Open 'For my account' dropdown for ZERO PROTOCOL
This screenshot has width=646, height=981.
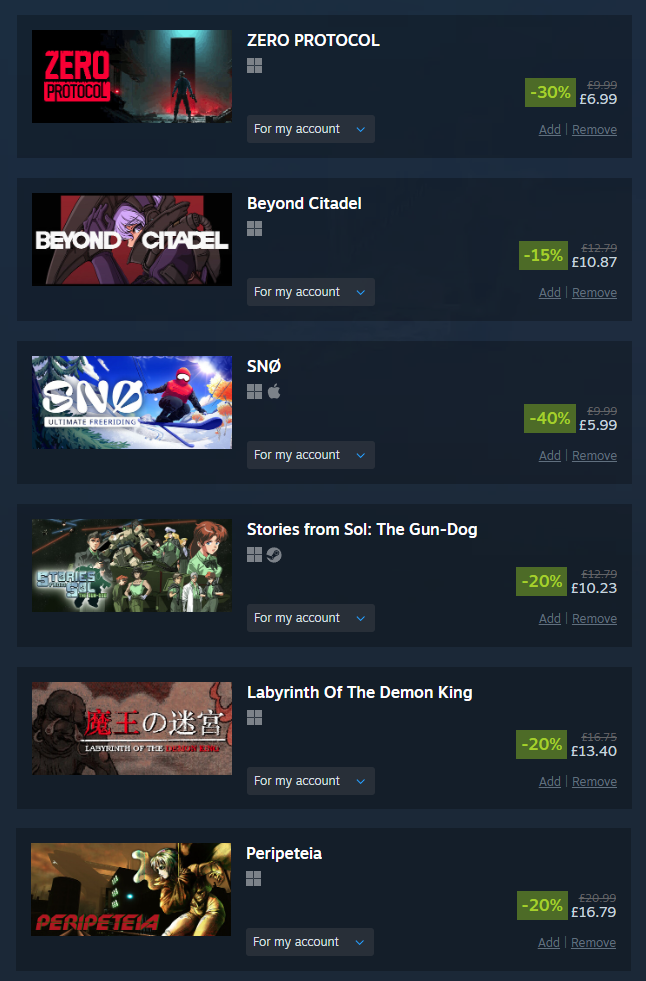[x=311, y=129]
